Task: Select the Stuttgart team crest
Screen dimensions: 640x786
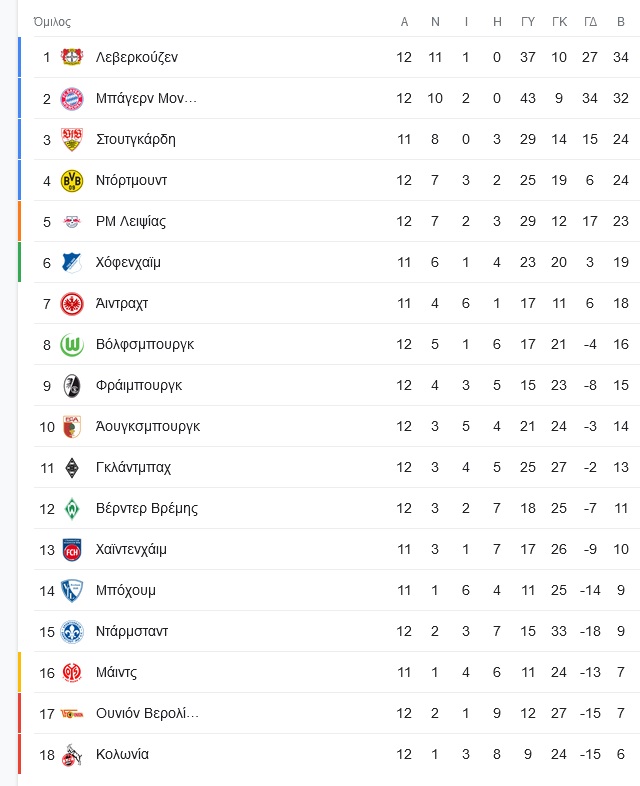Action: [x=72, y=139]
